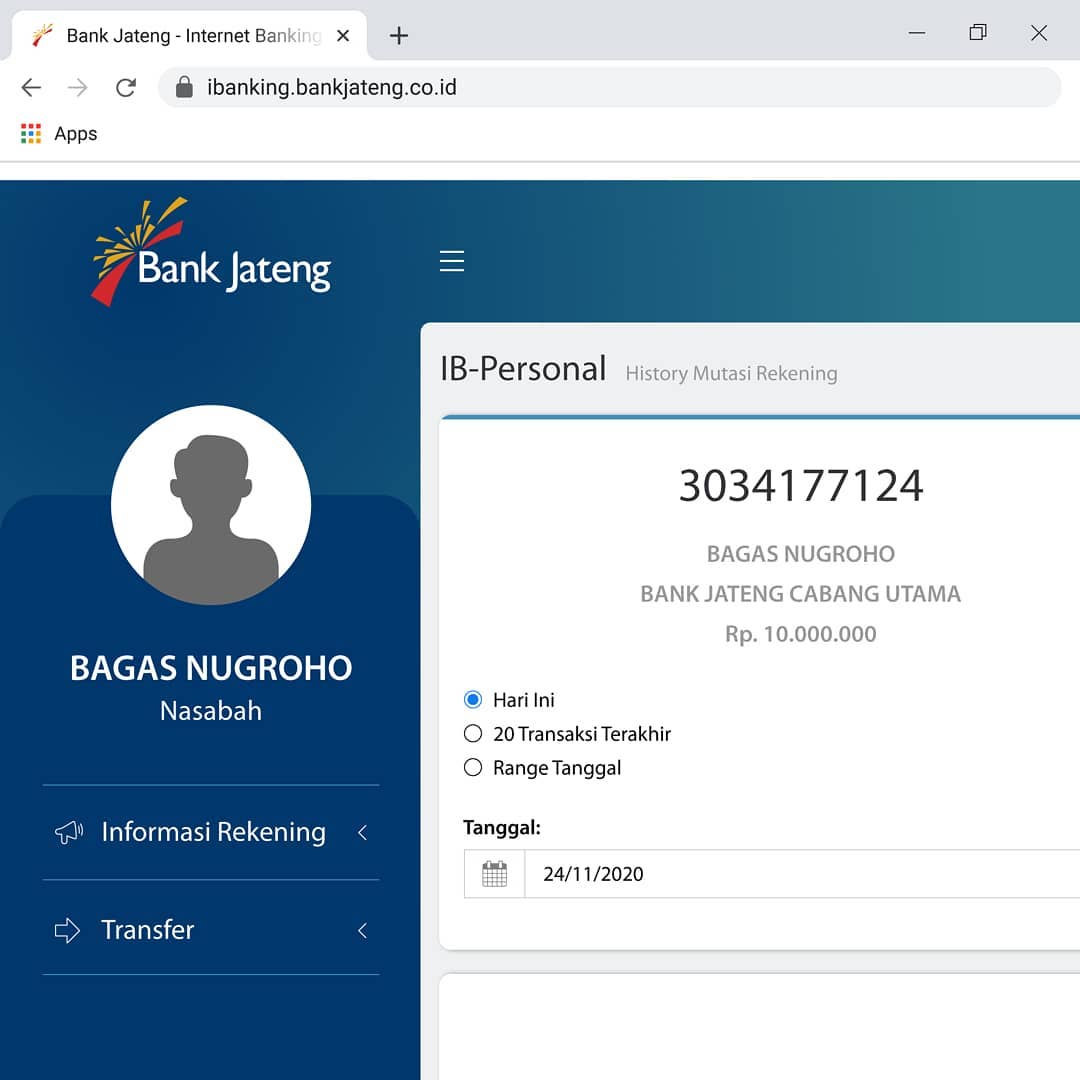This screenshot has width=1080, height=1080.
Task: Expand the Transfer menu chevron
Action: [x=363, y=931]
